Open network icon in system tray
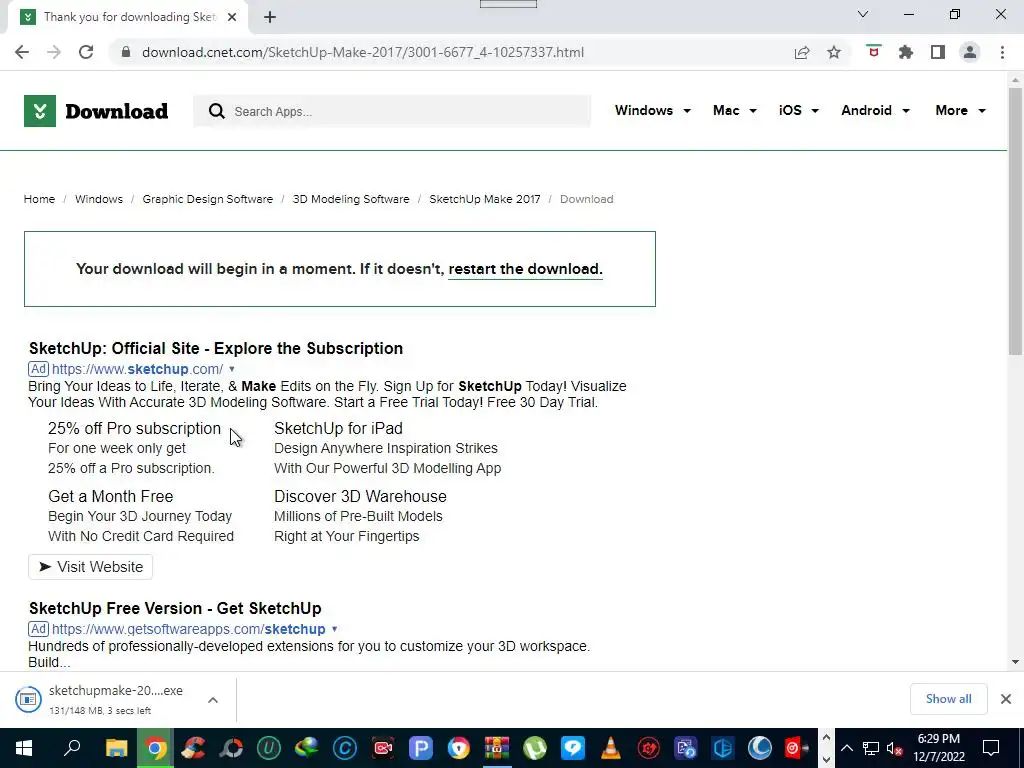 point(871,748)
